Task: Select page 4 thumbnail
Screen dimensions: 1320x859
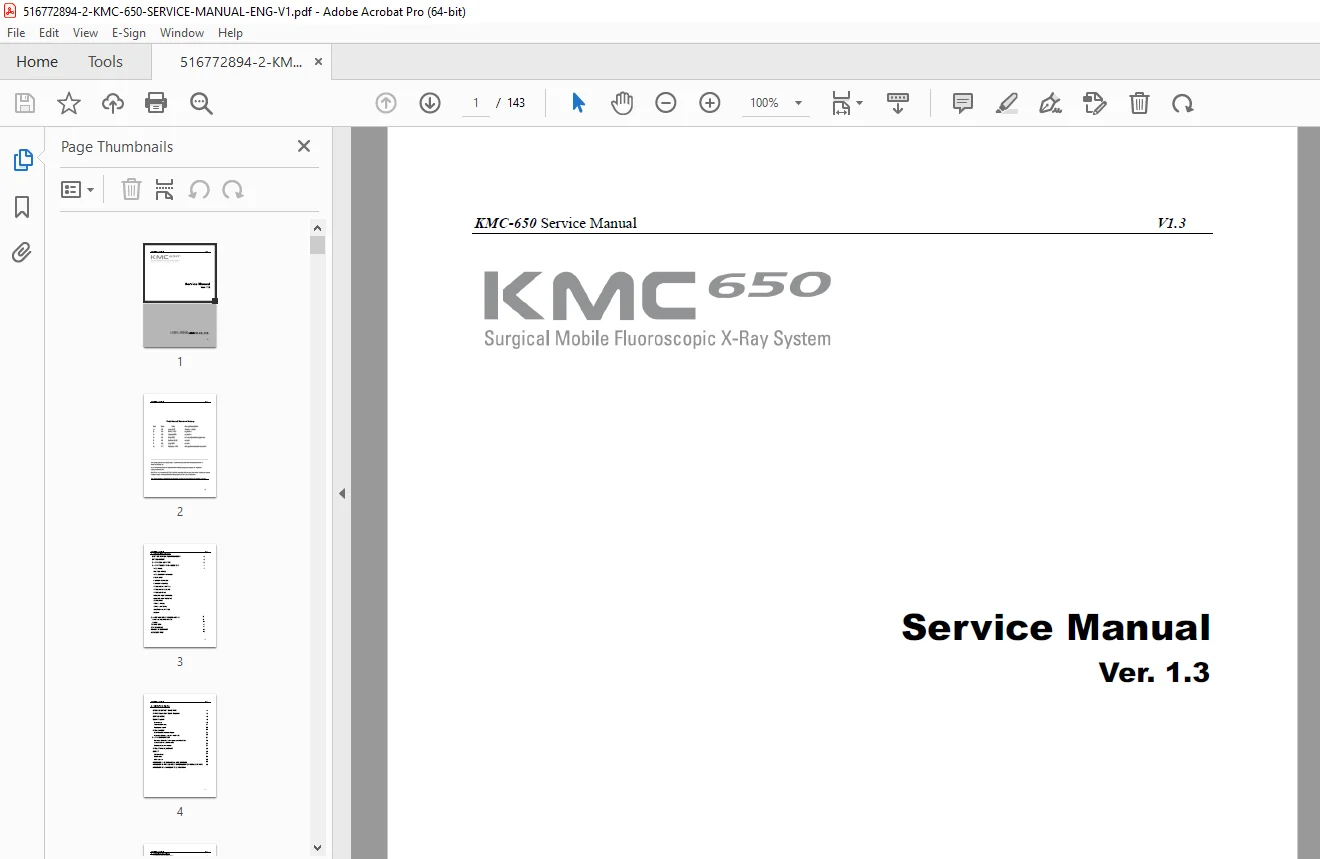Action: (x=180, y=746)
